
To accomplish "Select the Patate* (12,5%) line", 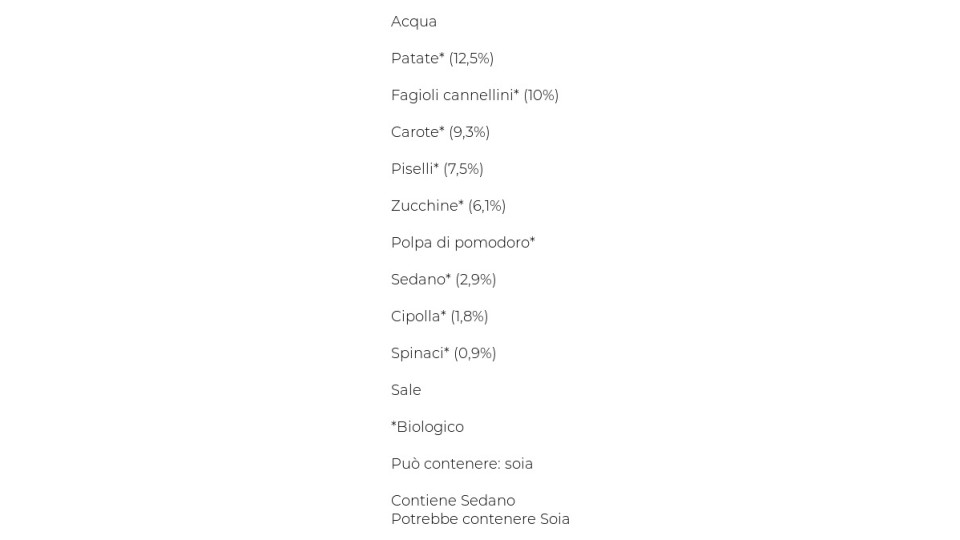I will coord(442,59).
